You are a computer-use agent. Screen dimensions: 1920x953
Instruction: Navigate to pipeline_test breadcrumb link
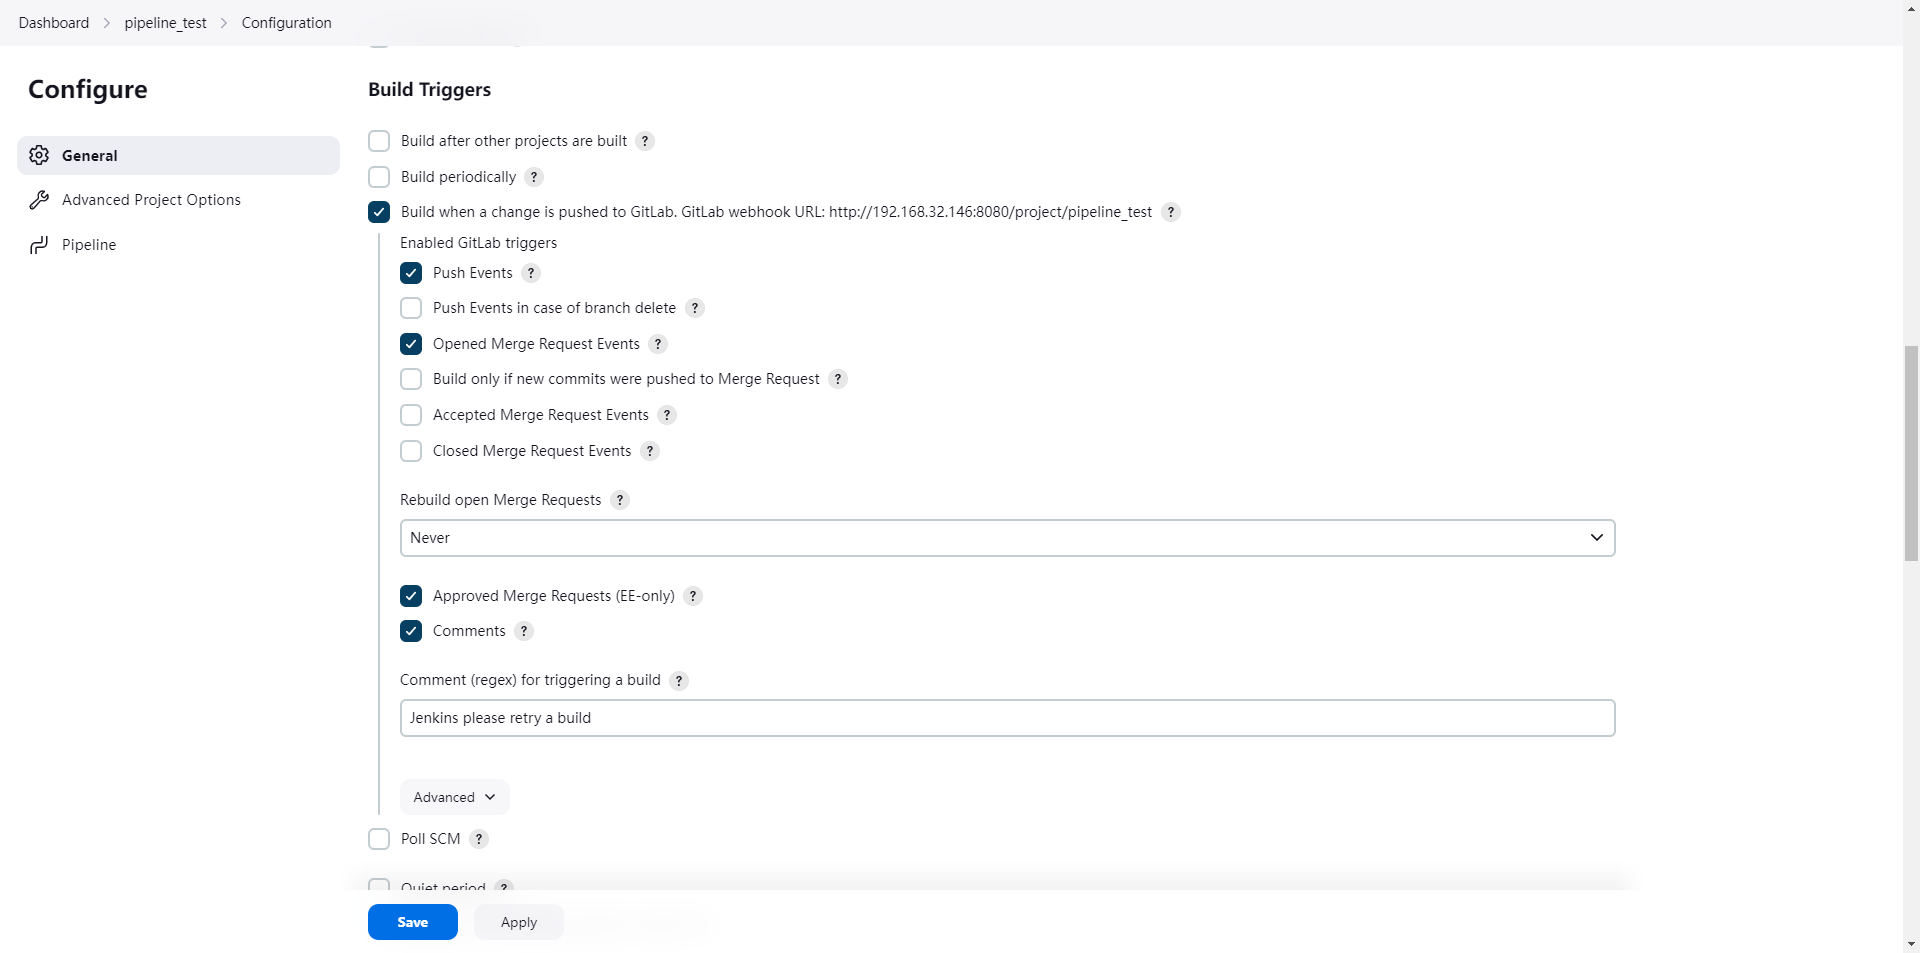(x=165, y=23)
